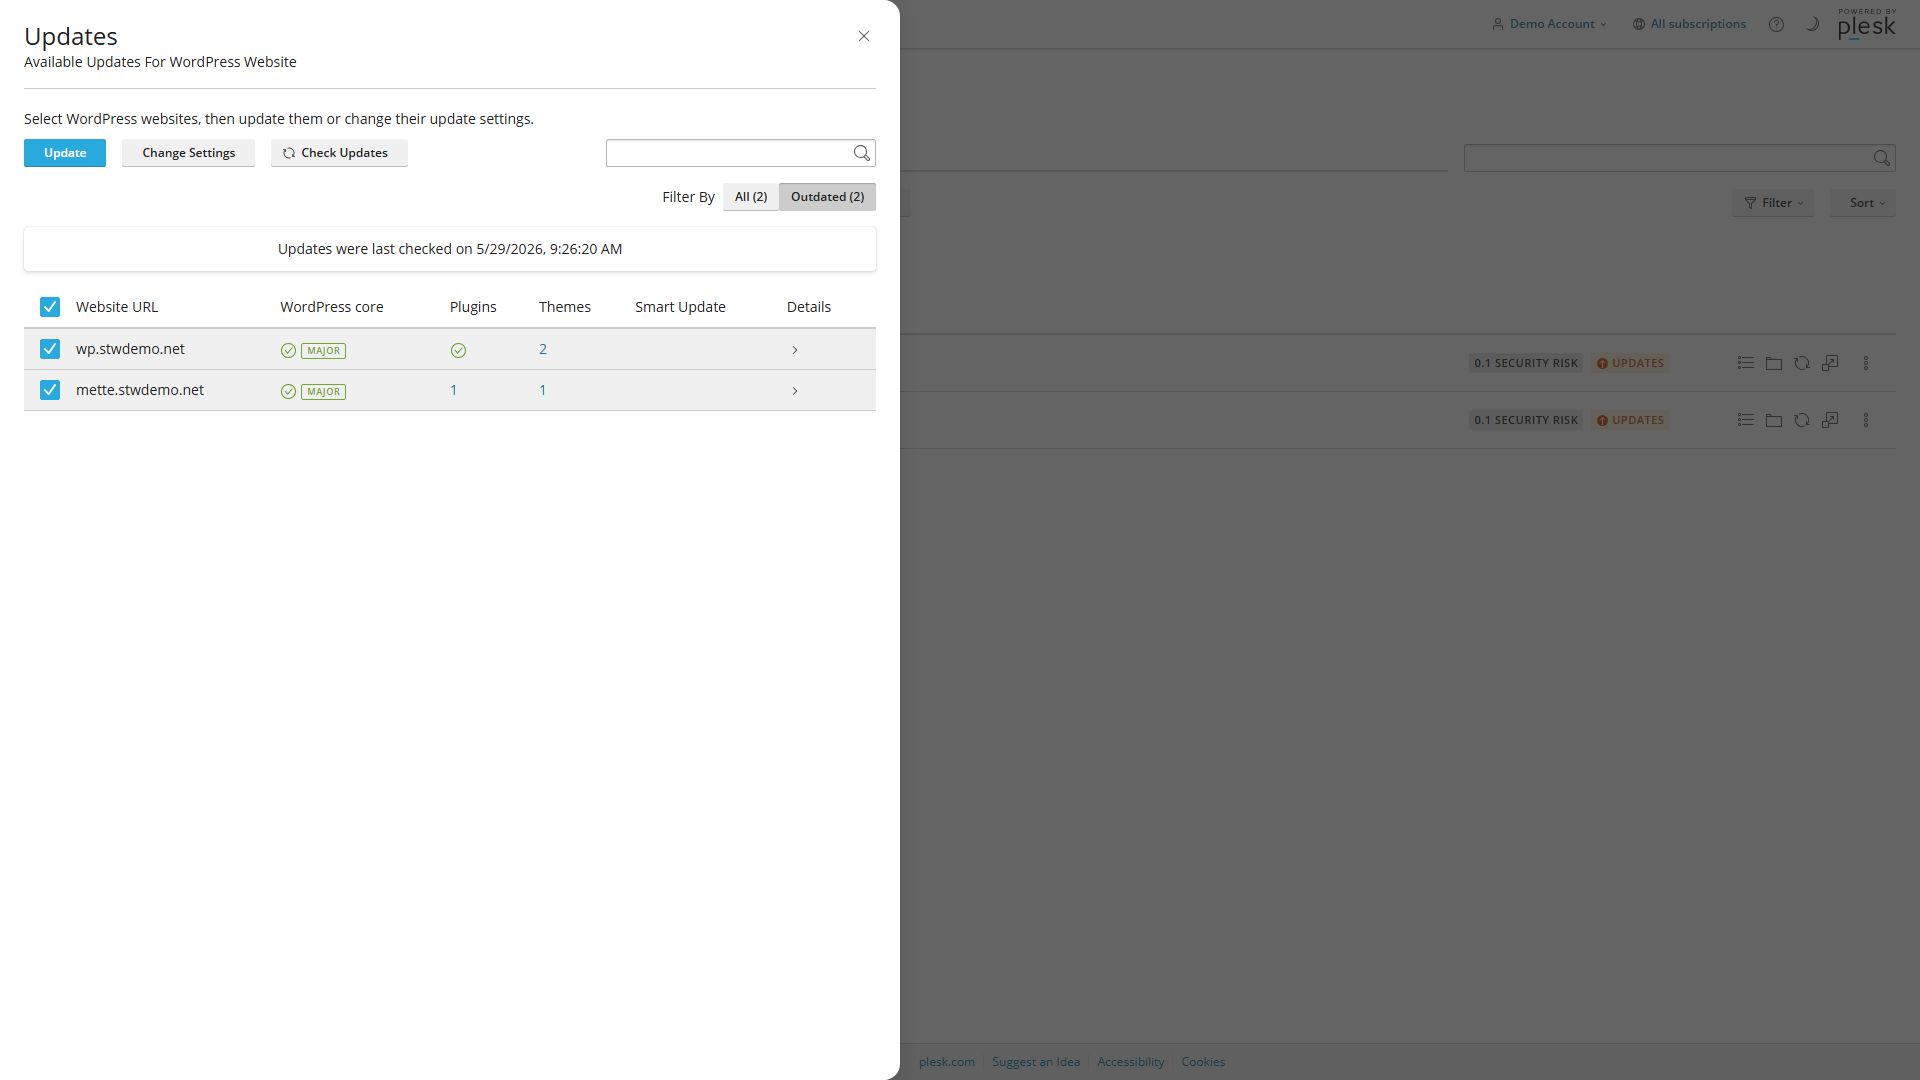The height and width of the screenshot is (1080, 1920).
Task: Click the MAJOR badge for wp.stwdemo.net
Action: (323, 351)
